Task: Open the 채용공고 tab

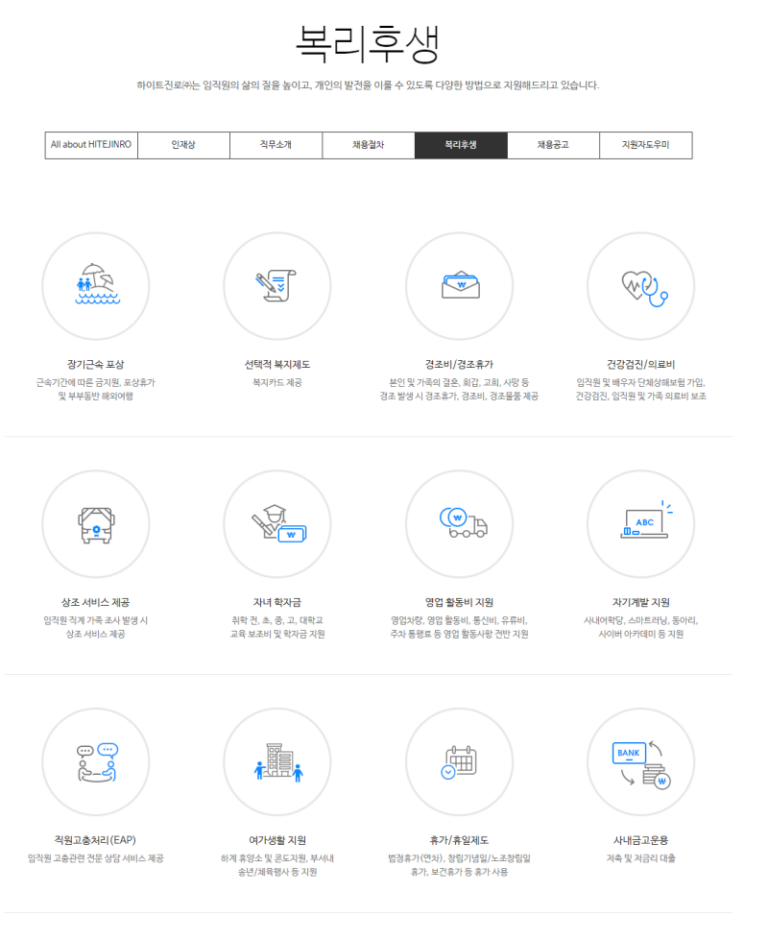Action: (553, 145)
